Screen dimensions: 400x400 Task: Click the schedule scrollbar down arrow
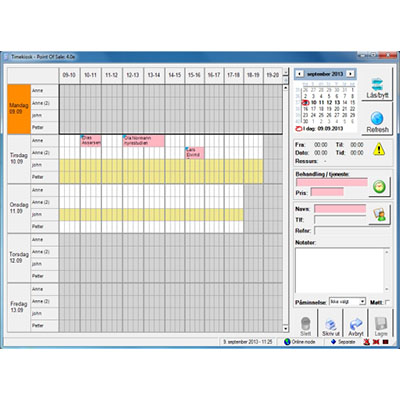click(x=285, y=329)
